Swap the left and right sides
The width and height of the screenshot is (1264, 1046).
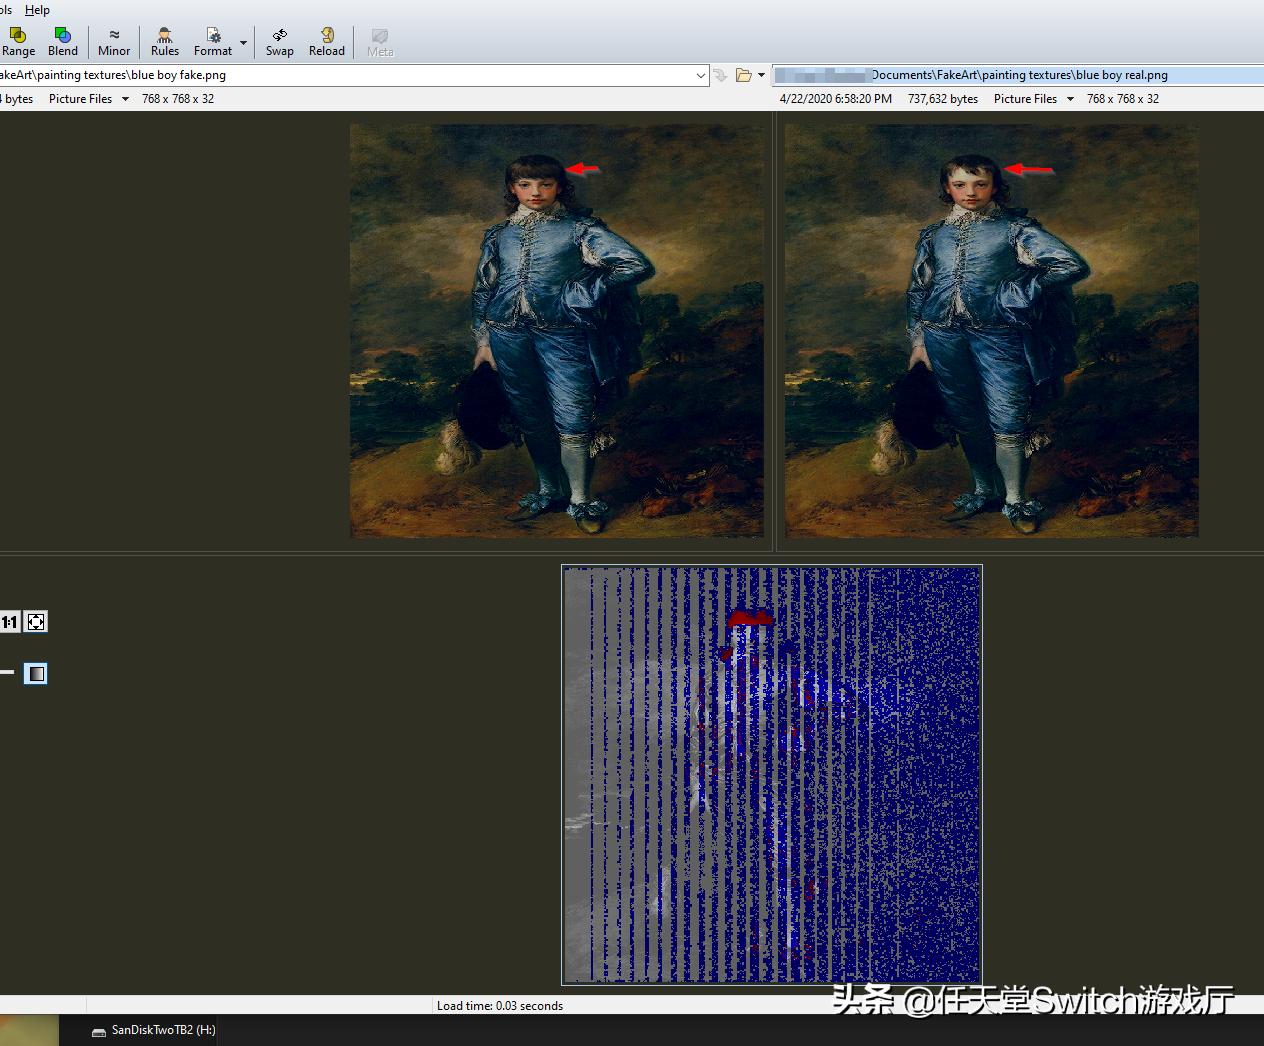click(x=280, y=42)
